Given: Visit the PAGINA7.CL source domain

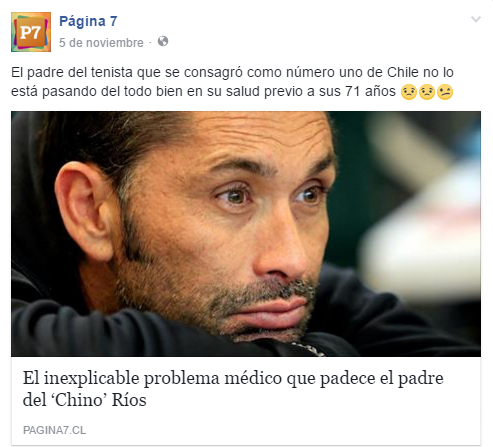Looking at the screenshot, I should point(54,430).
